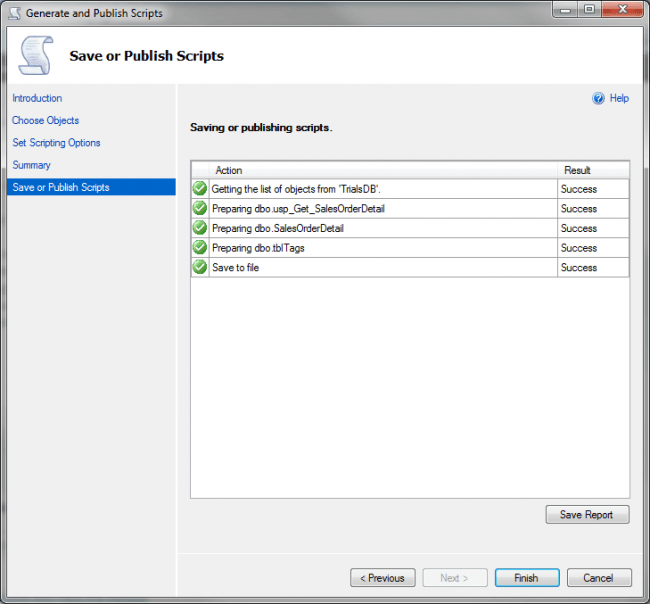Click success icon for dbo.usp_Get_SalesOrderDetail row
Viewport: 650px width, 604px height.
click(200, 209)
